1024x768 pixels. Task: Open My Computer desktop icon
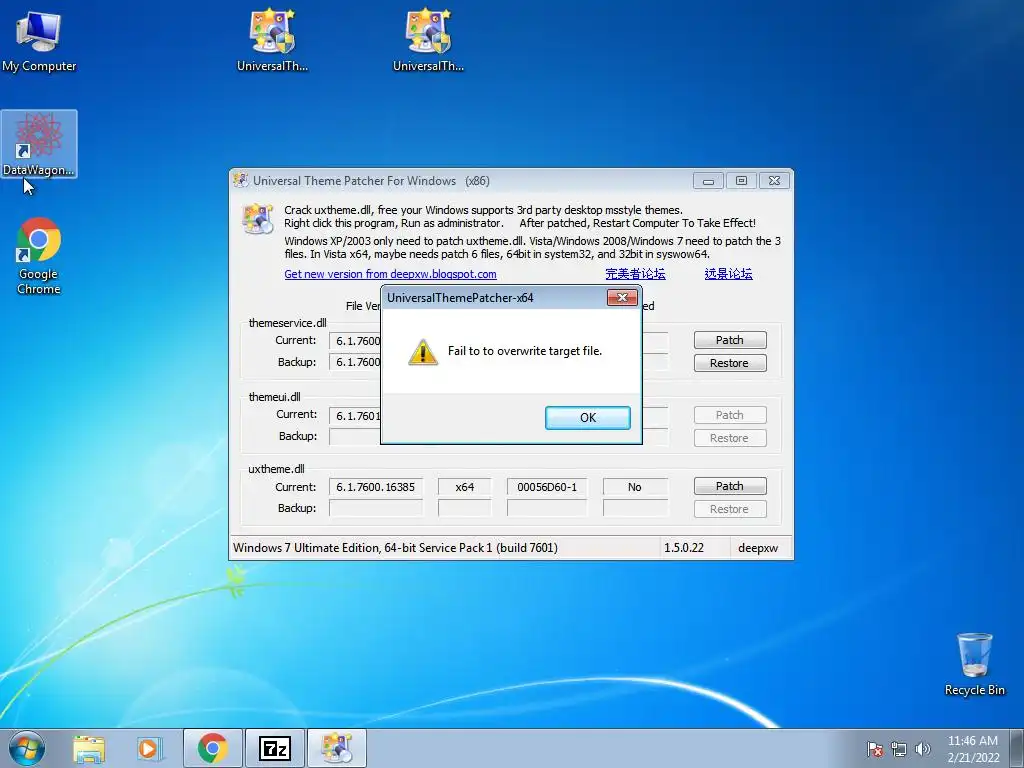(x=39, y=40)
